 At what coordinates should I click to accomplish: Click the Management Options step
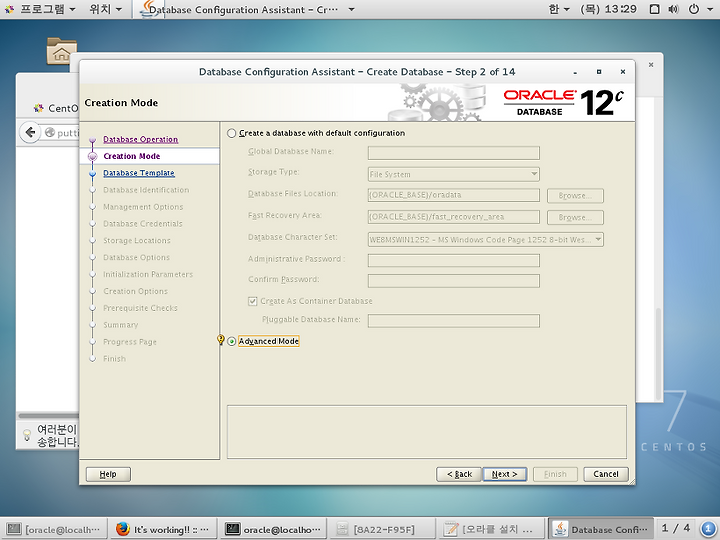click(143, 207)
